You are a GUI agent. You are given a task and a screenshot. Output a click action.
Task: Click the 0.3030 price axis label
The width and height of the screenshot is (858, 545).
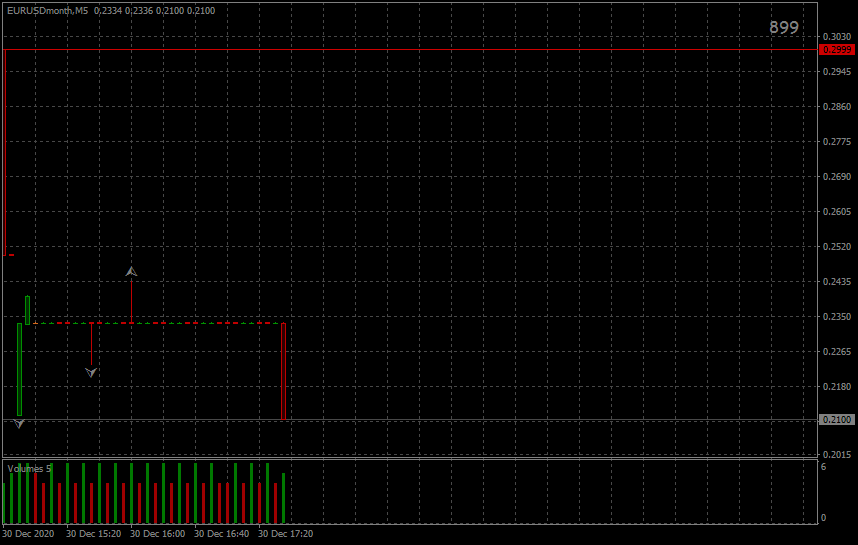837,37
